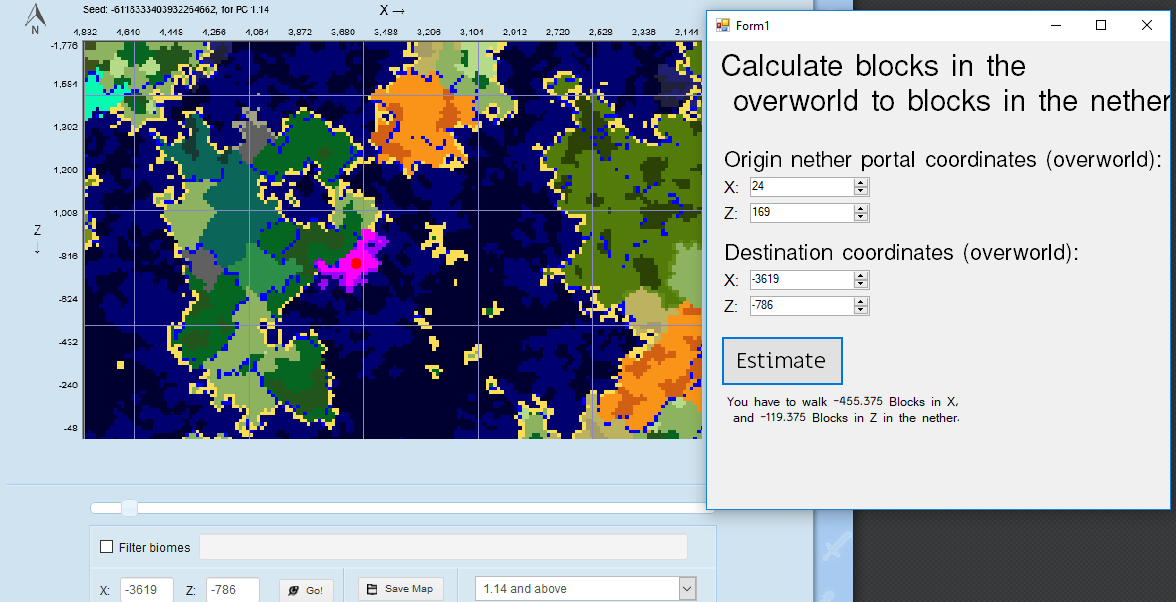Click the north compass icon top-left

pos(33,17)
